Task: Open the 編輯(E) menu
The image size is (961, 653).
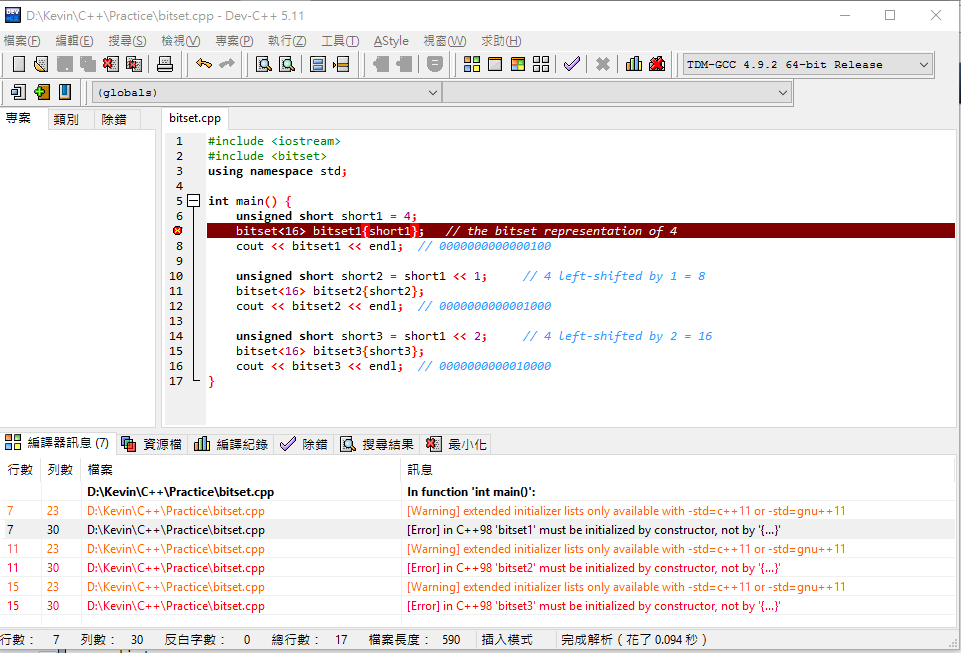Action: [x=74, y=41]
